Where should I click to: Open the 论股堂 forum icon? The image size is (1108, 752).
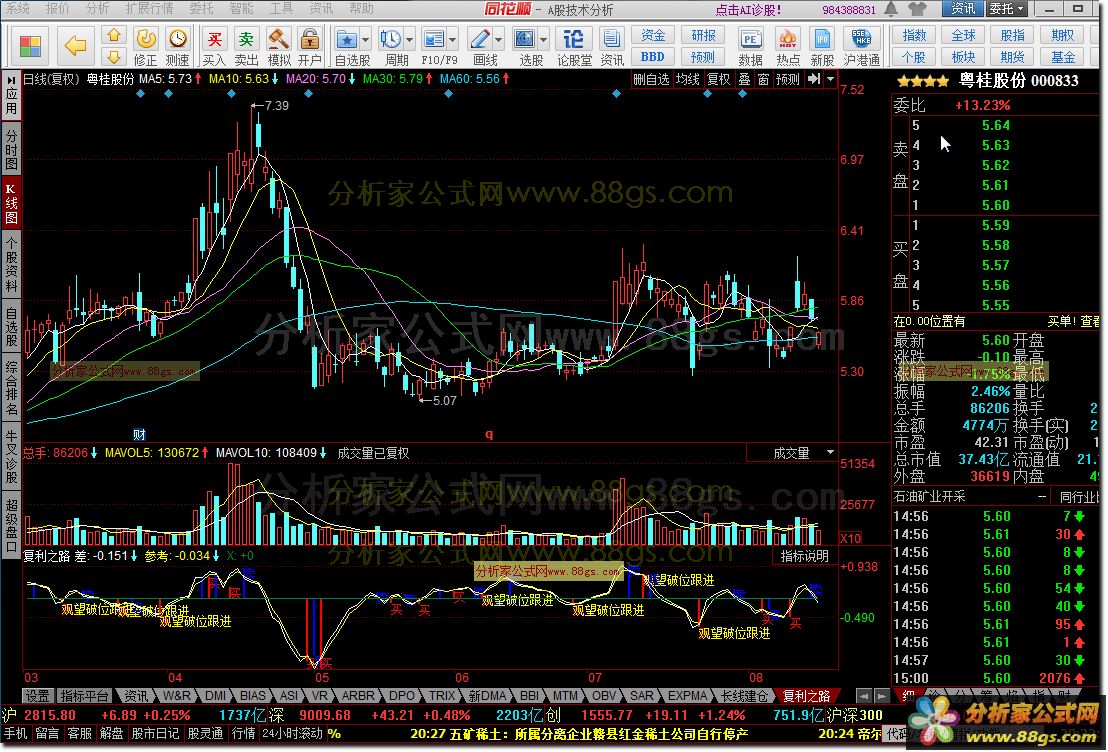(574, 47)
